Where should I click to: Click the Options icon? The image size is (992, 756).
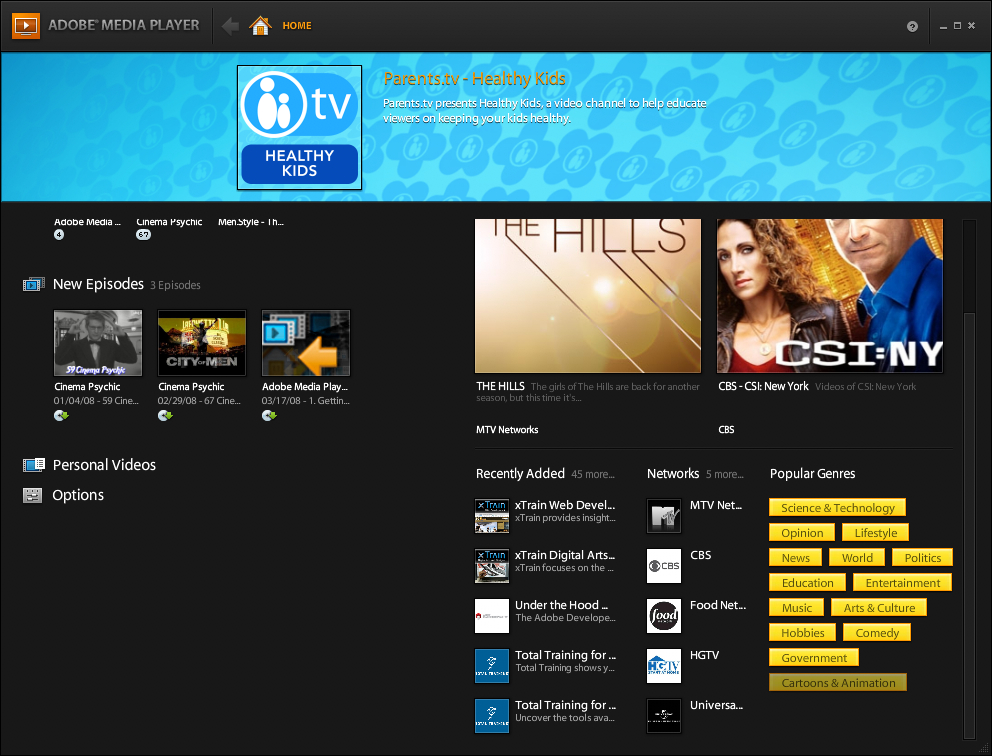(x=33, y=495)
